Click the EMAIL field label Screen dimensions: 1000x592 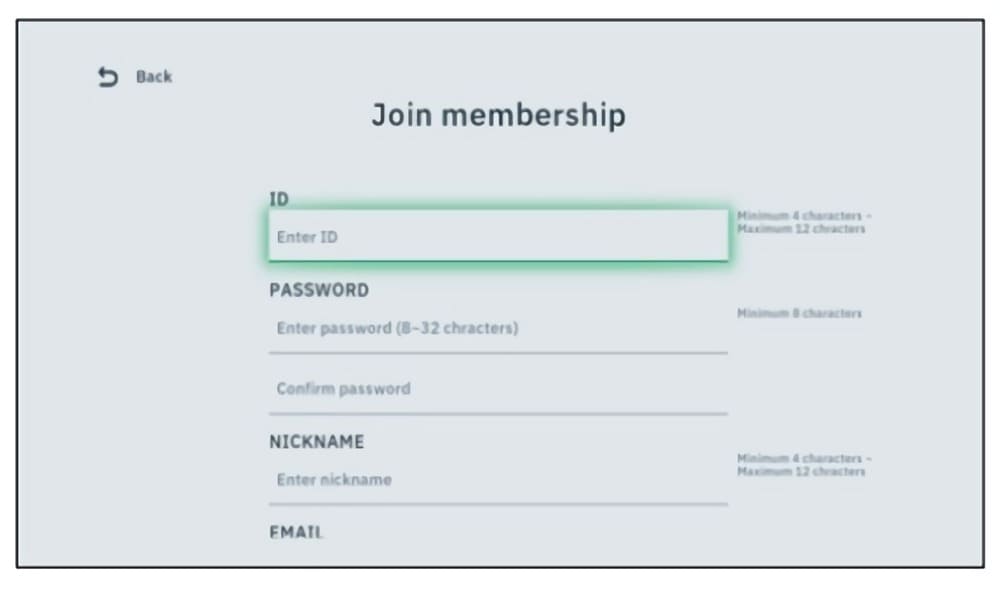tap(296, 533)
